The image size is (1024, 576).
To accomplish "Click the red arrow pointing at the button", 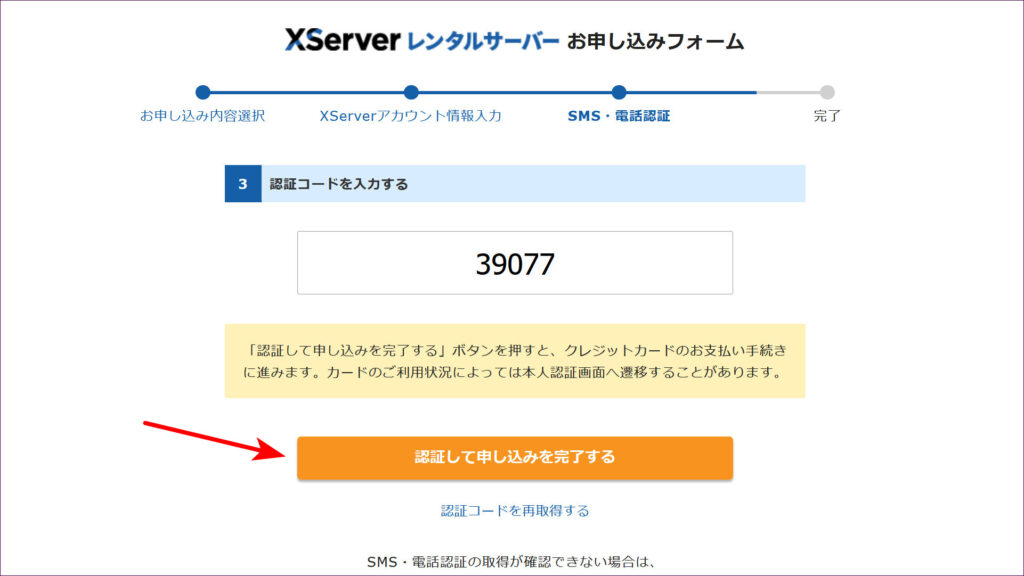I will [210, 439].
